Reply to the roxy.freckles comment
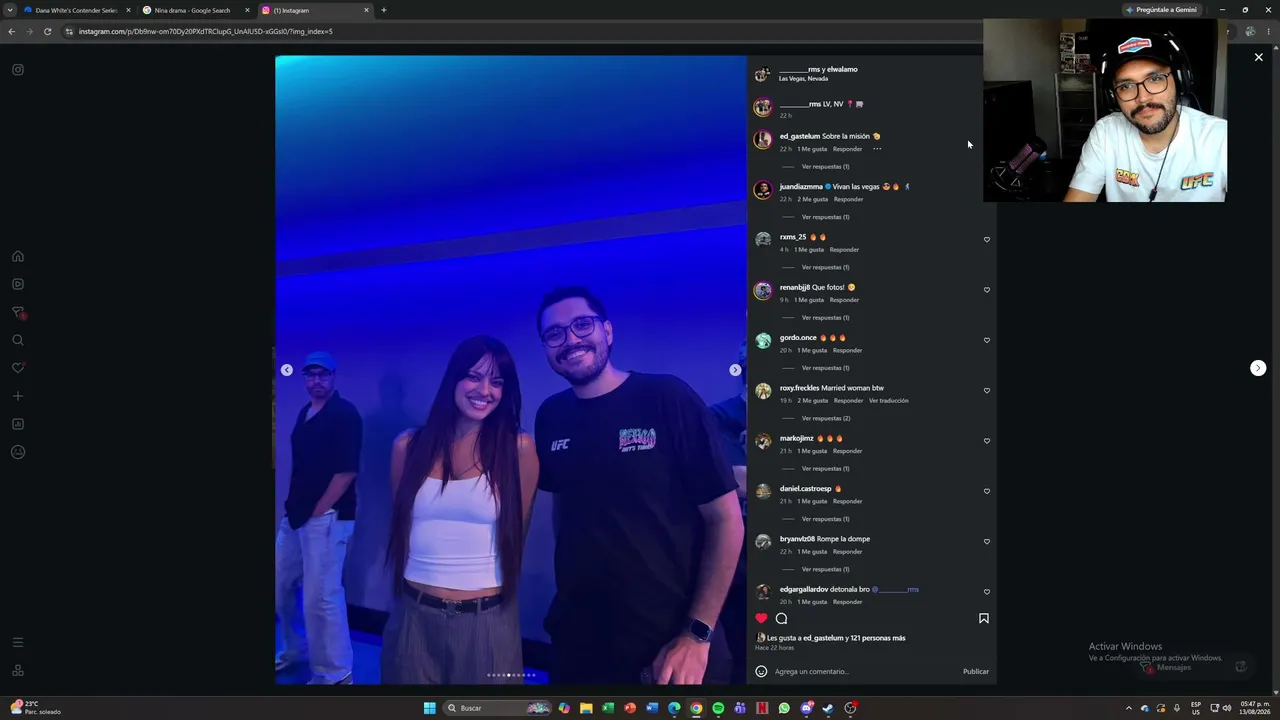Screen dimensions: 1280x720 tap(848, 401)
